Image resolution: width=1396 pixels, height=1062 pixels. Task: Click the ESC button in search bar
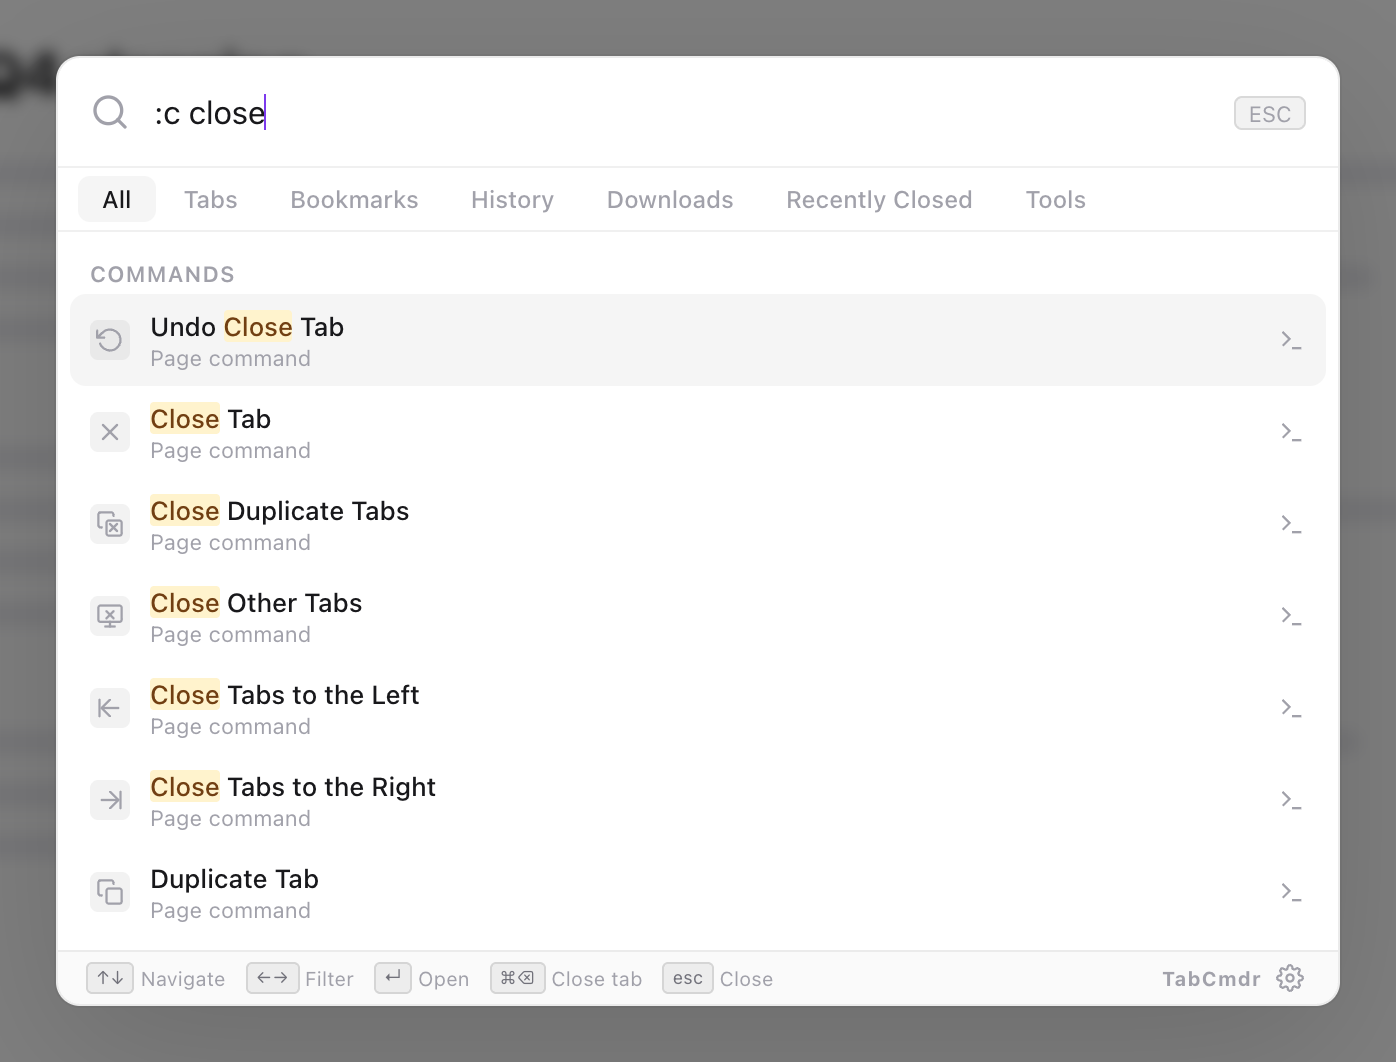click(x=1270, y=113)
